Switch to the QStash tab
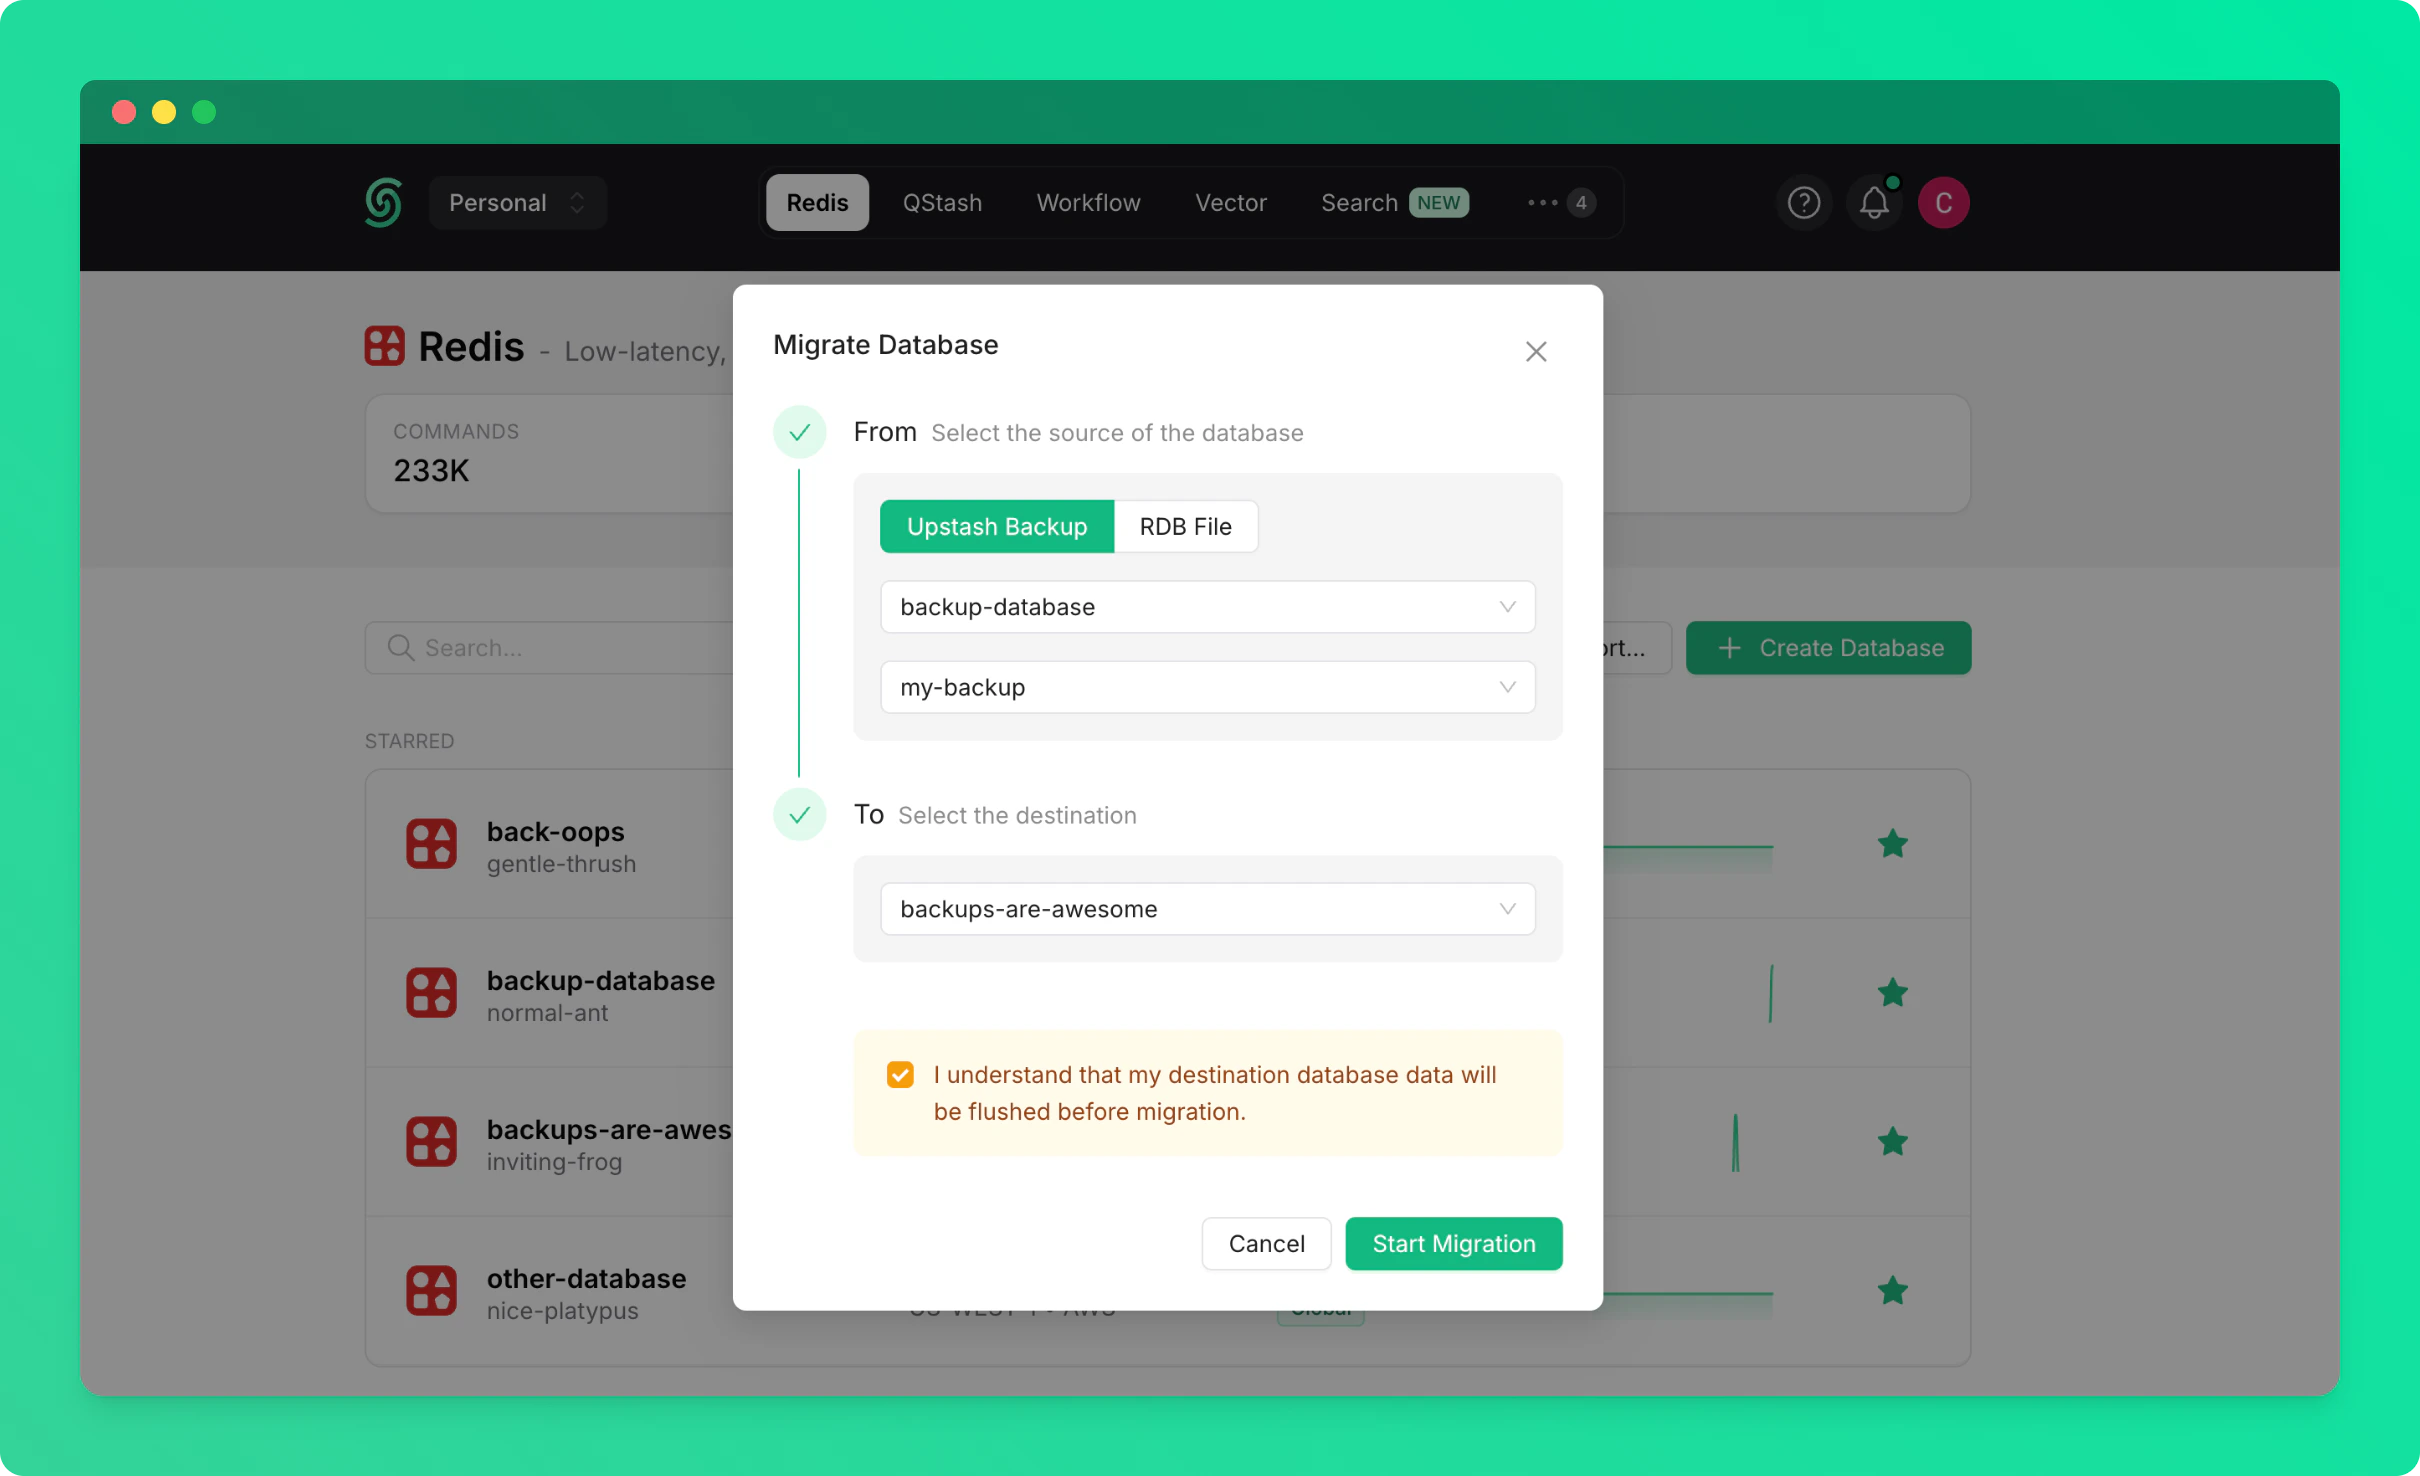2420x1476 pixels. [942, 203]
